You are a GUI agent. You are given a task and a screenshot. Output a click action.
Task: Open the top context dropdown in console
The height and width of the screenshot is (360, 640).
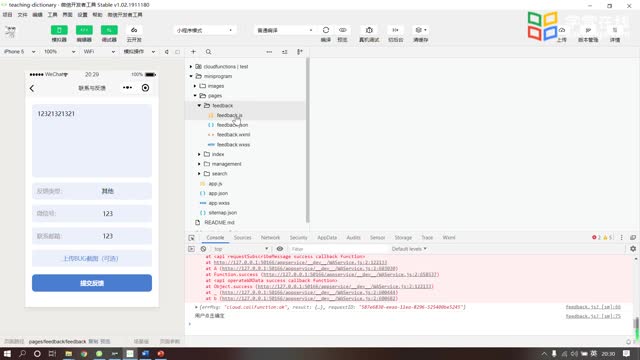(241, 249)
